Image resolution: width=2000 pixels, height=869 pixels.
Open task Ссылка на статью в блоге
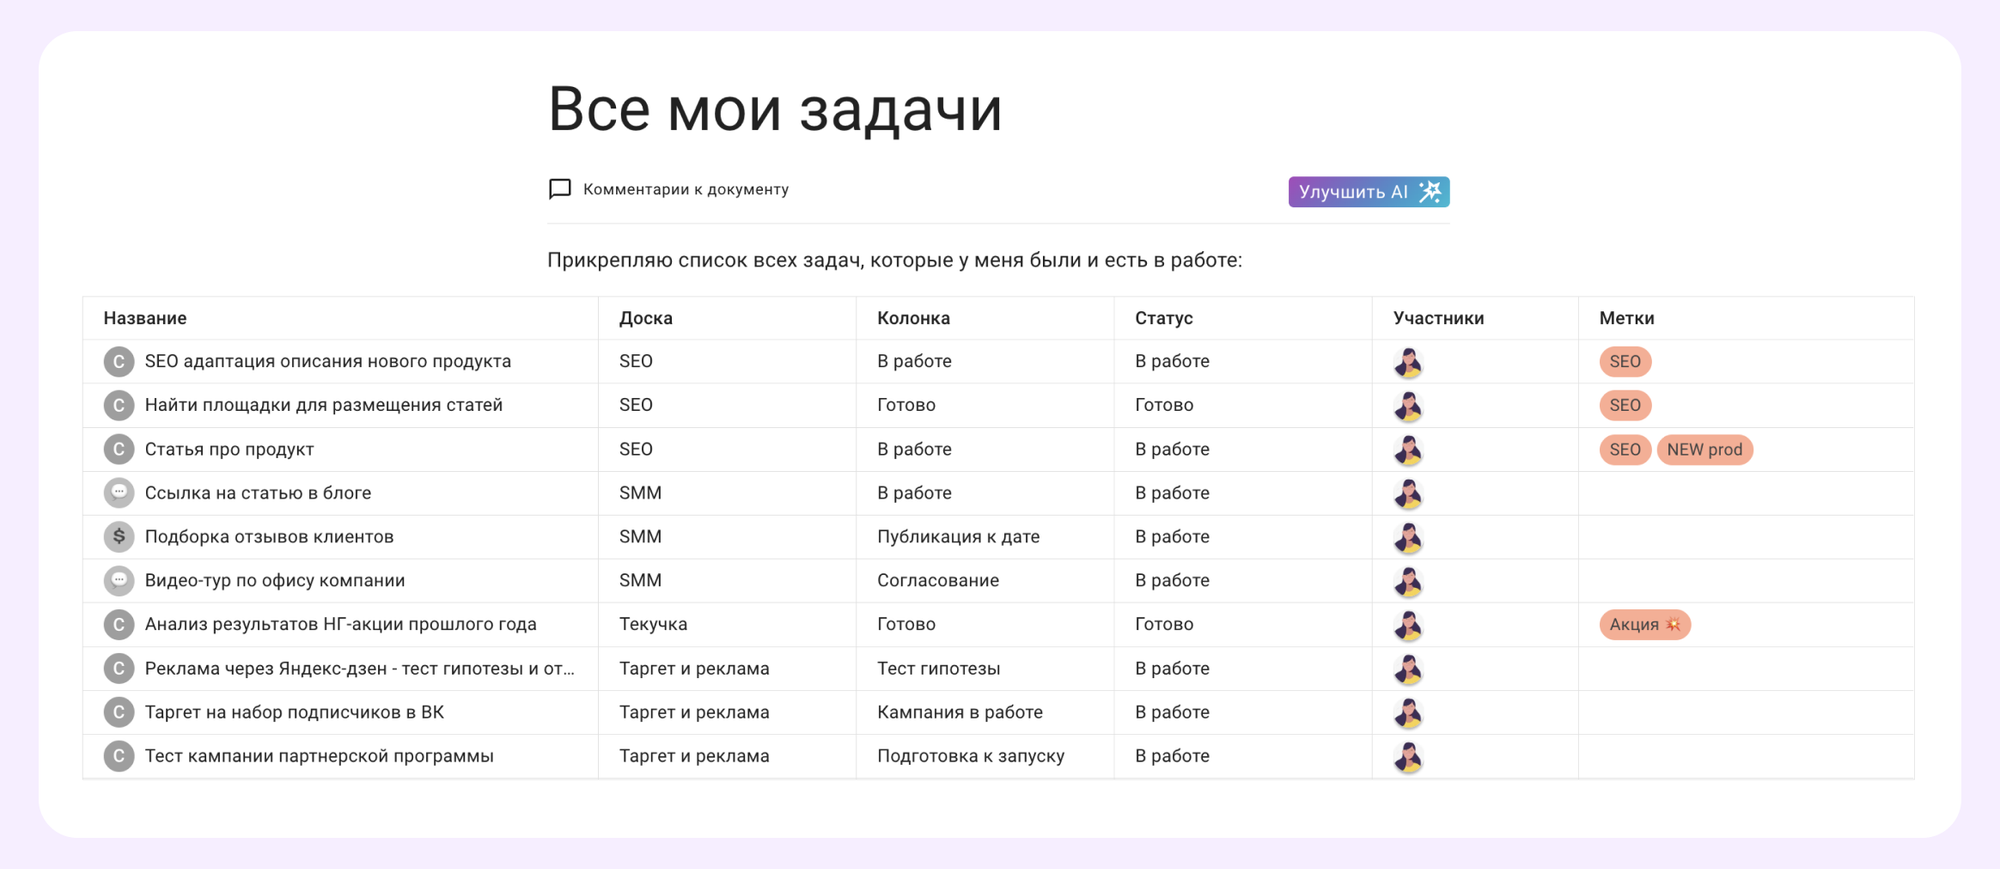[x=258, y=493]
